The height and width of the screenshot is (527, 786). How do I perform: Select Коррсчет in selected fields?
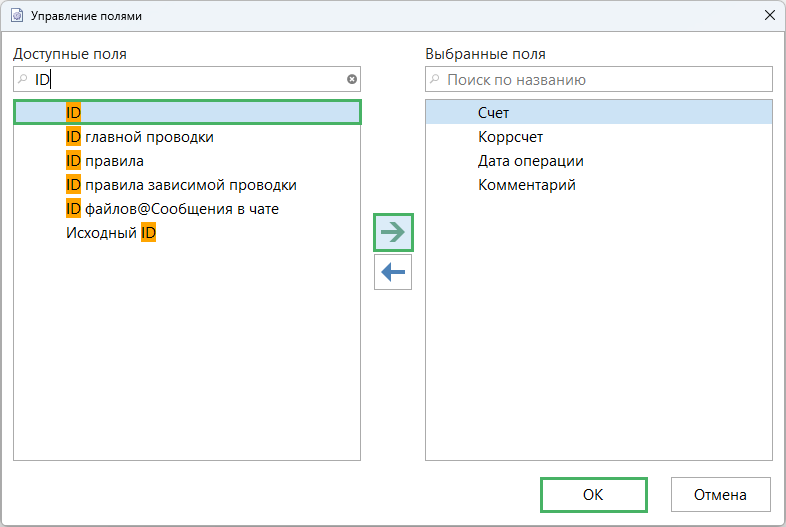point(510,136)
